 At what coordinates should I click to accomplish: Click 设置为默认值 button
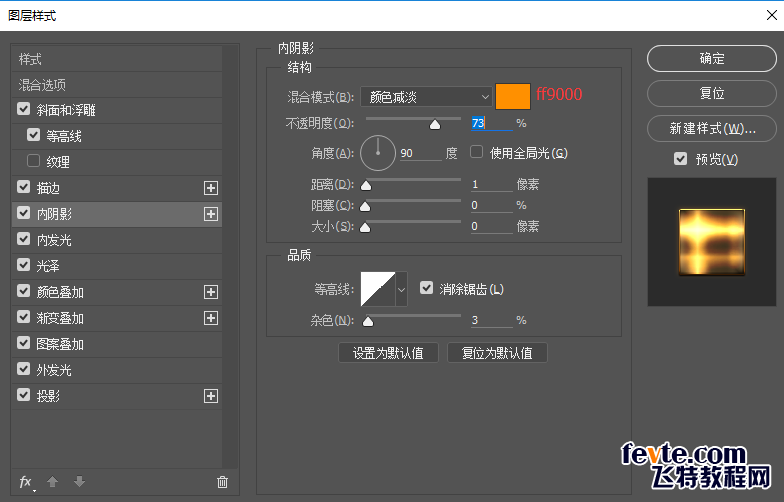pos(388,353)
